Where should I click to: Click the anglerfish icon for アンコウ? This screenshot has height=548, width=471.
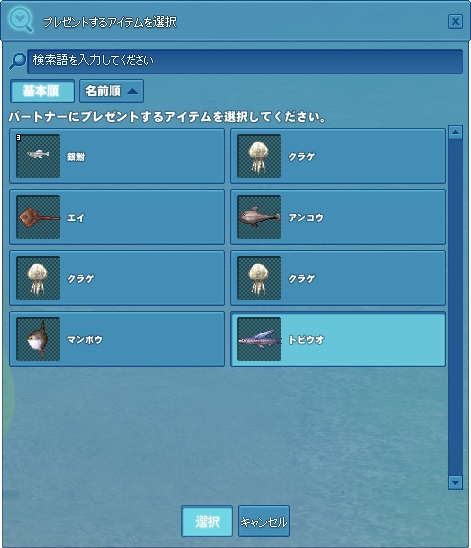click(259, 217)
